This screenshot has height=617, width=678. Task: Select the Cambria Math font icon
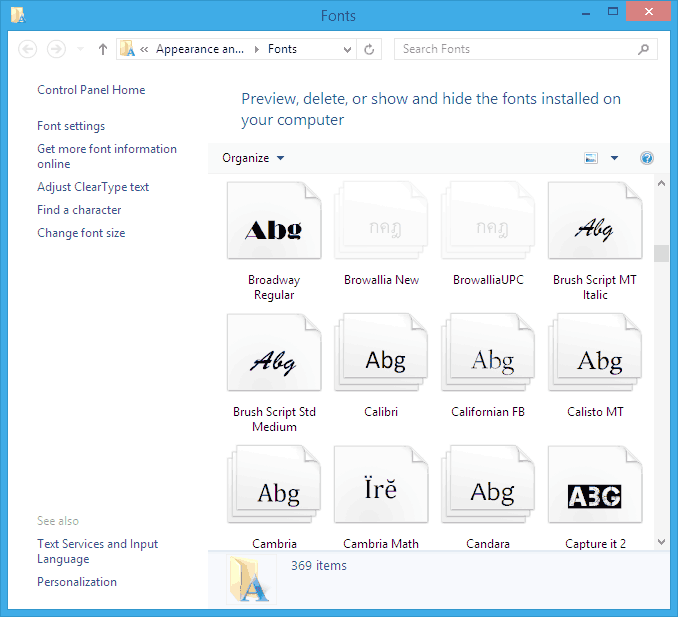[x=381, y=484]
